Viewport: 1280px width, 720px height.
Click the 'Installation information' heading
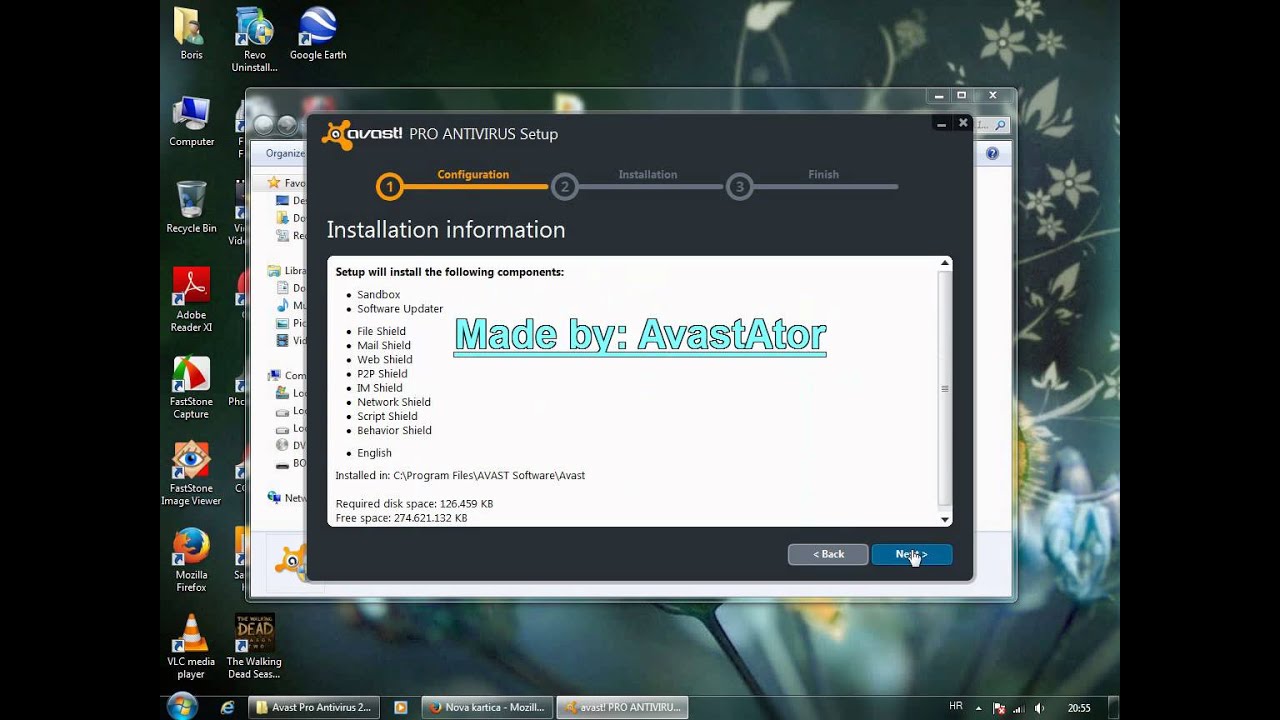(446, 230)
